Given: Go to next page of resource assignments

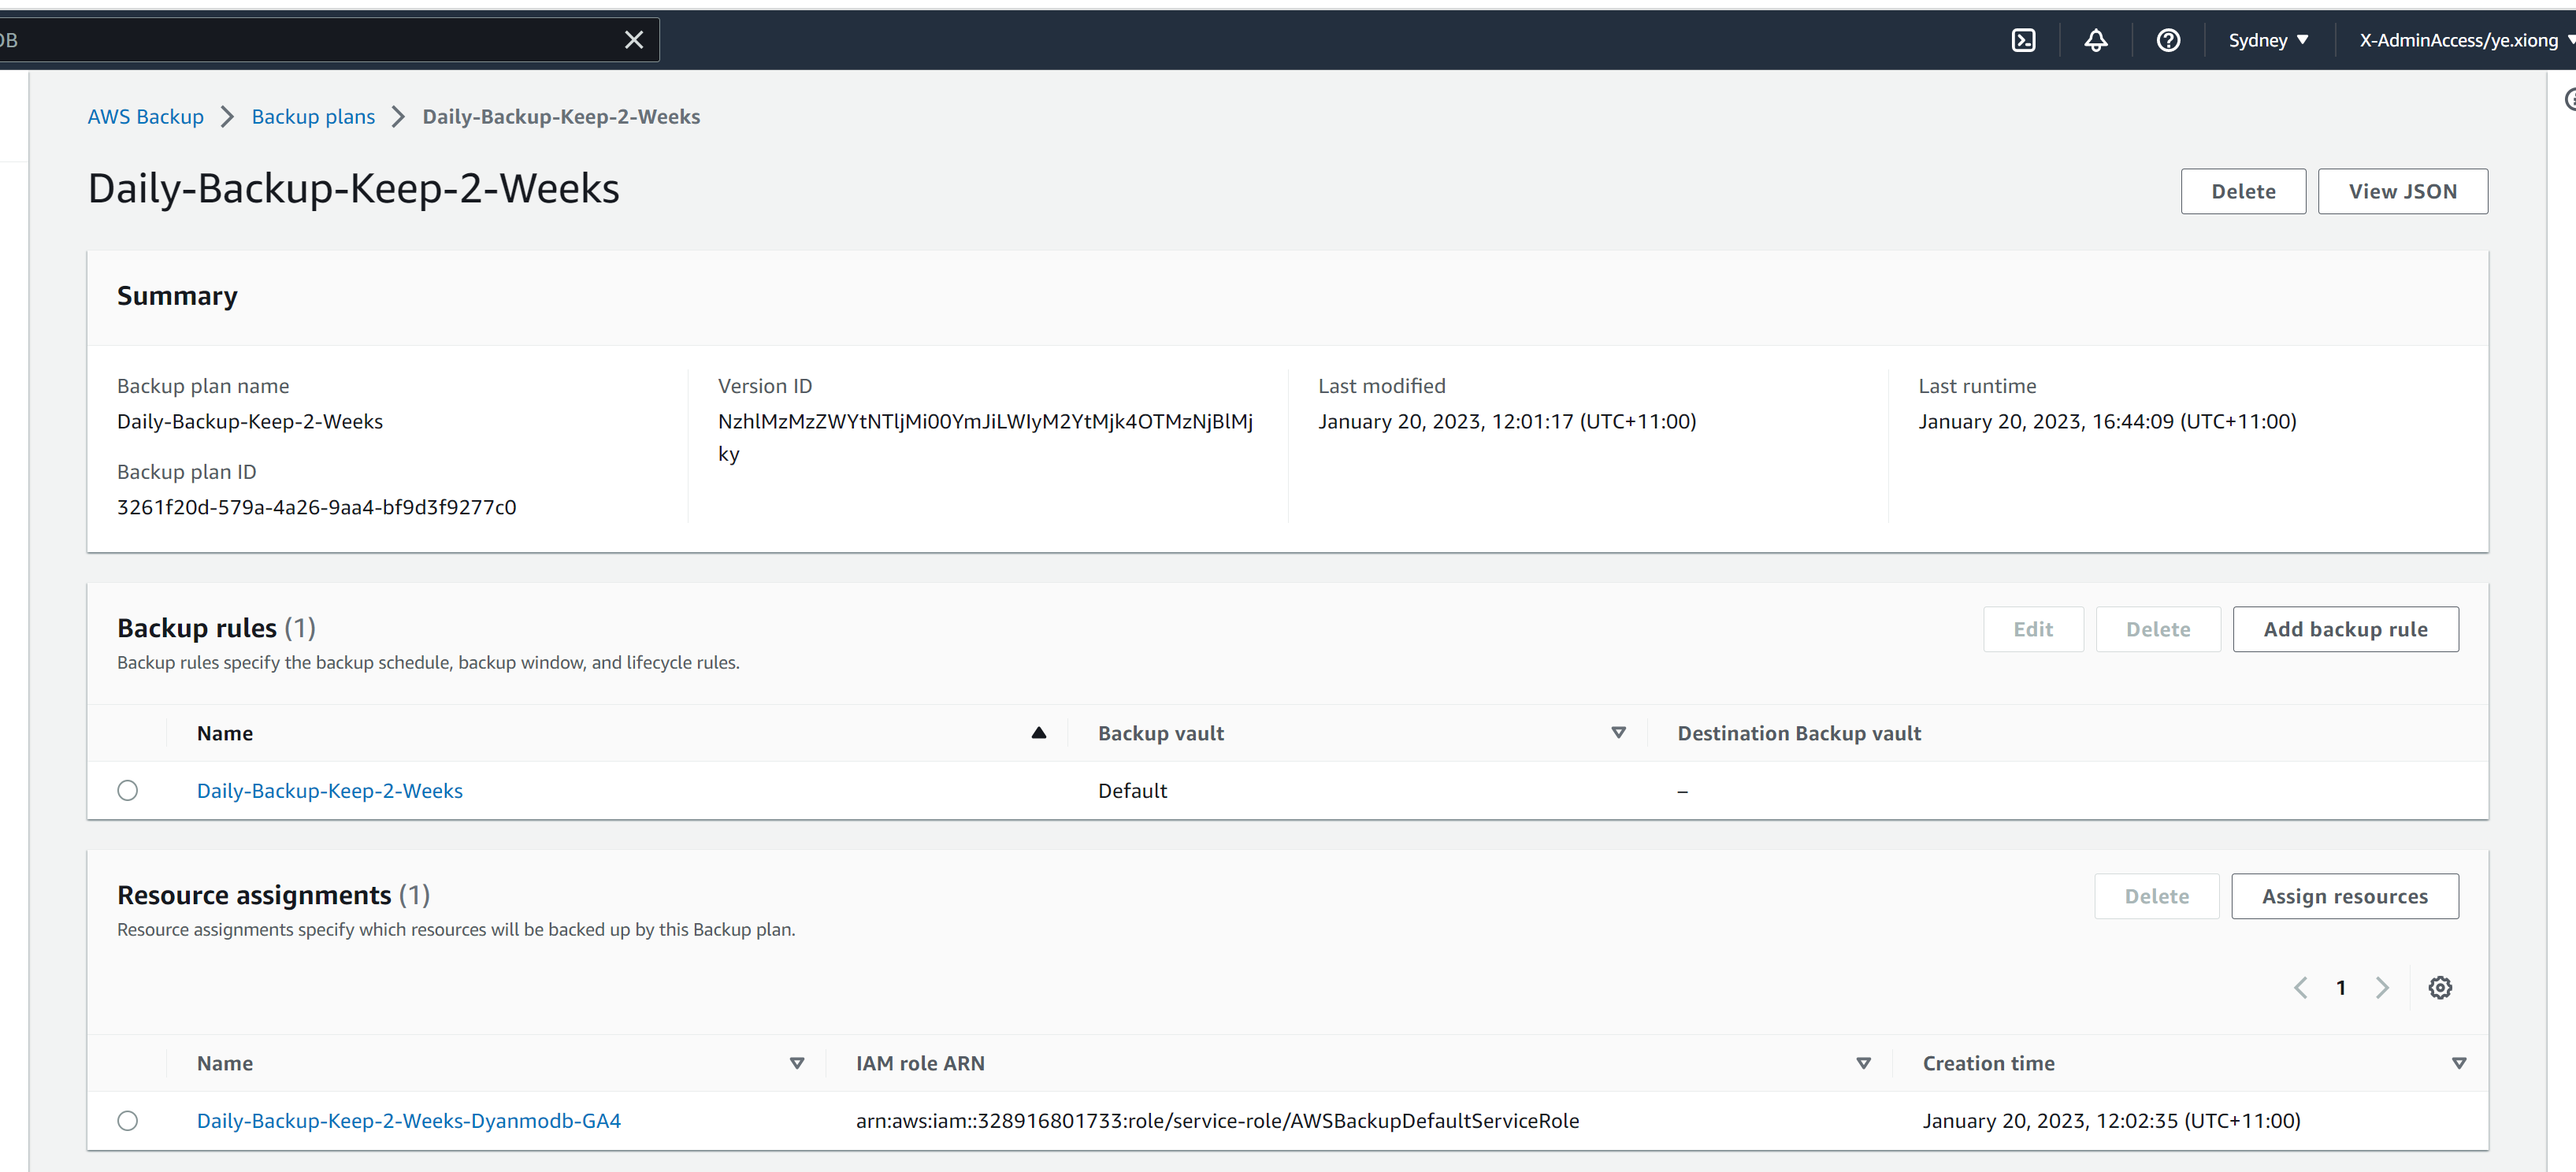Looking at the screenshot, I should tap(2382, 987).
